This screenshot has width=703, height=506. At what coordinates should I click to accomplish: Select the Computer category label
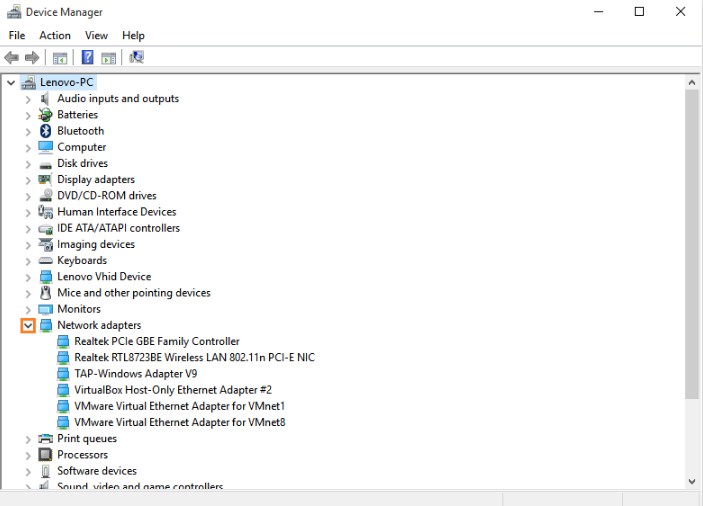81,147
